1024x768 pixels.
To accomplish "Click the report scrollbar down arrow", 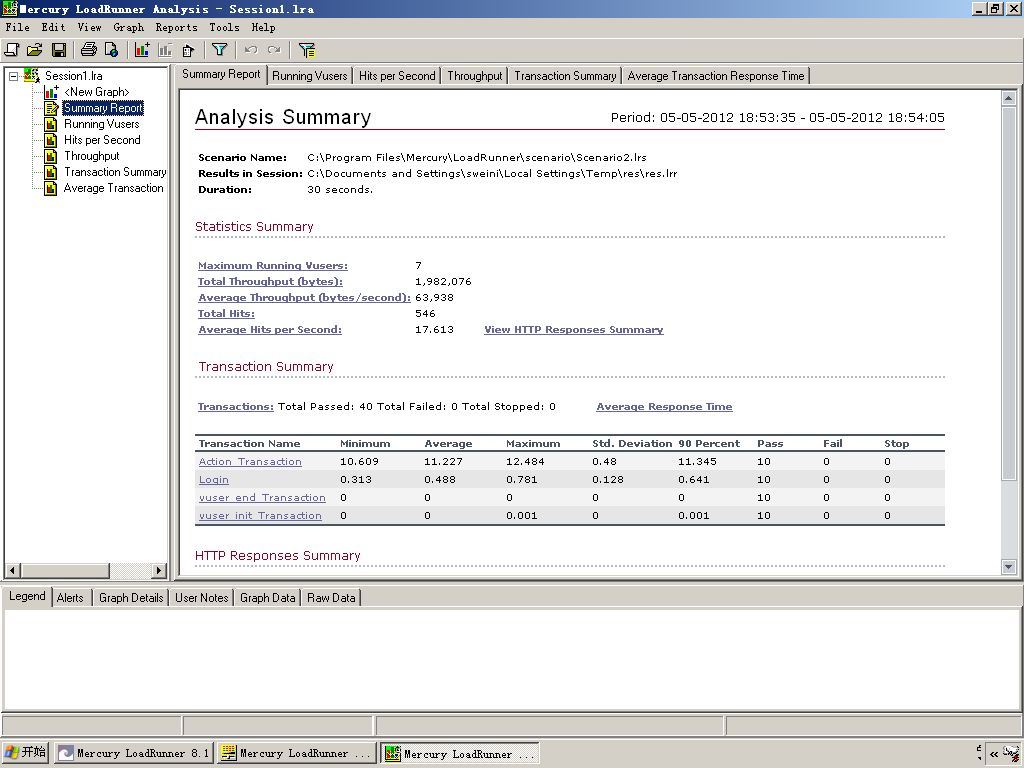I will (x=1008, y=567).
